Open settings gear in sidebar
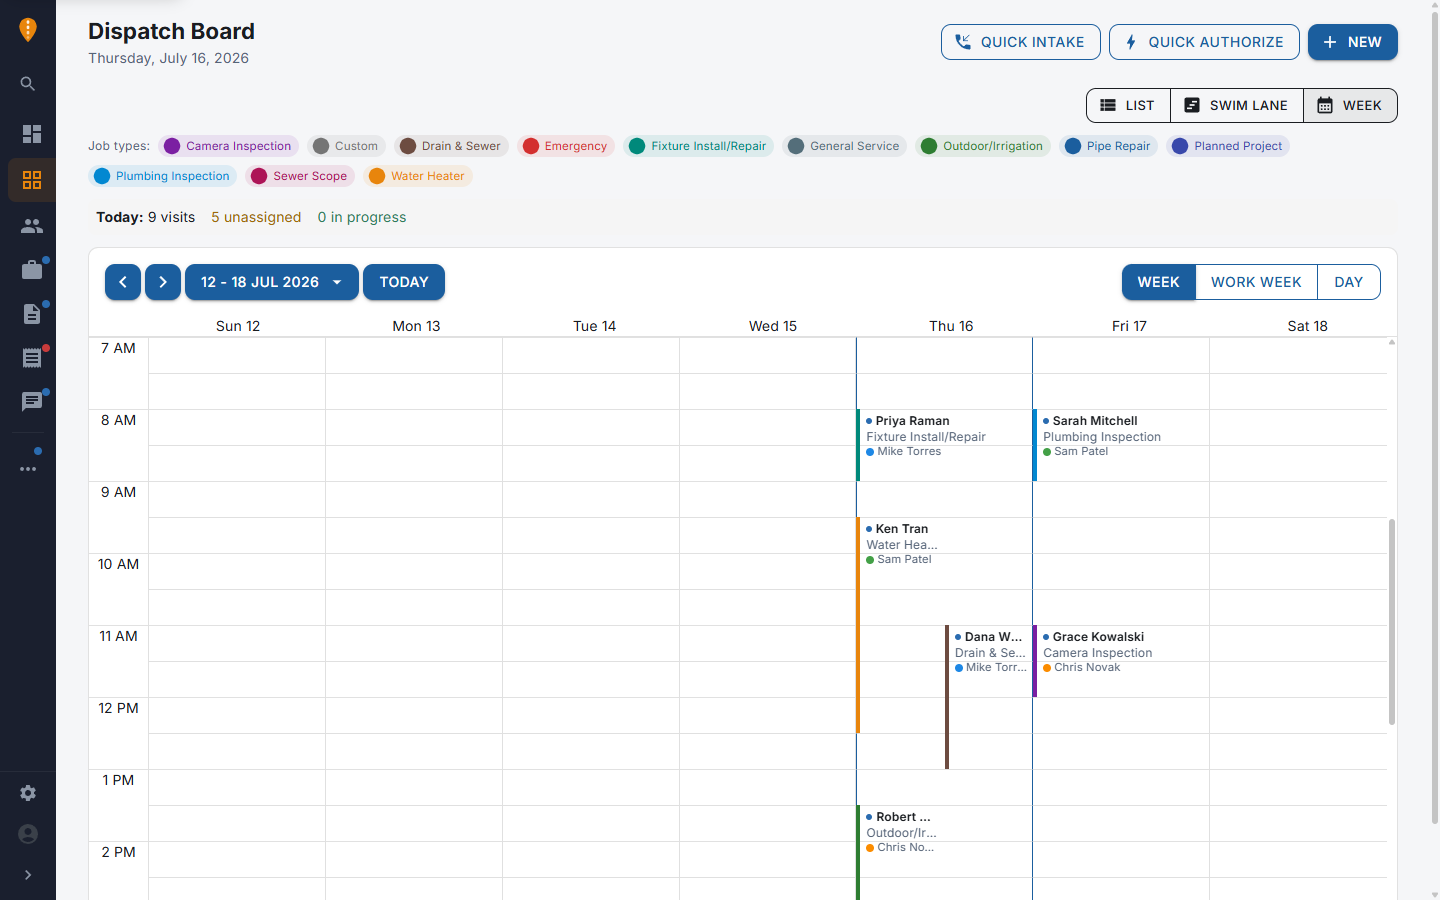Screen dimensions: 1440x900 [x=28, y=793]
